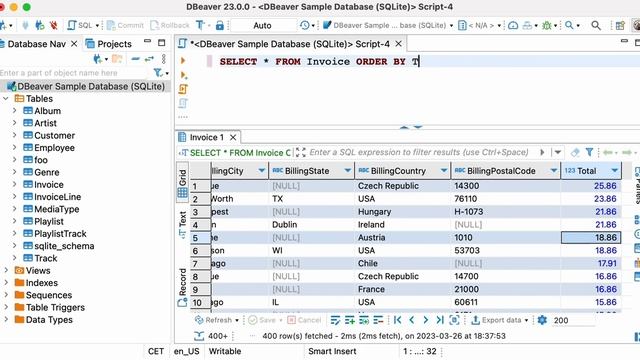Delete current row icon
Viewport: 640px width, 360px height.
(378, 320)
